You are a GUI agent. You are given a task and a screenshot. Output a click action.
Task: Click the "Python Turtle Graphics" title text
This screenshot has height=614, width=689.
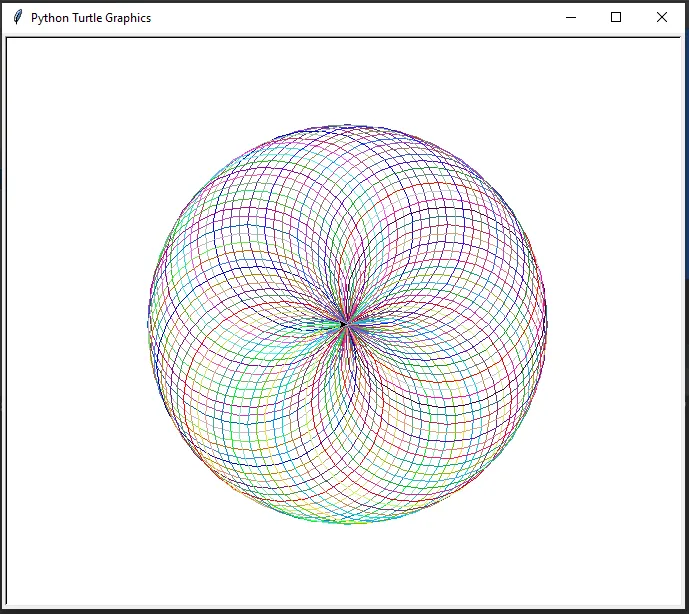91,18
